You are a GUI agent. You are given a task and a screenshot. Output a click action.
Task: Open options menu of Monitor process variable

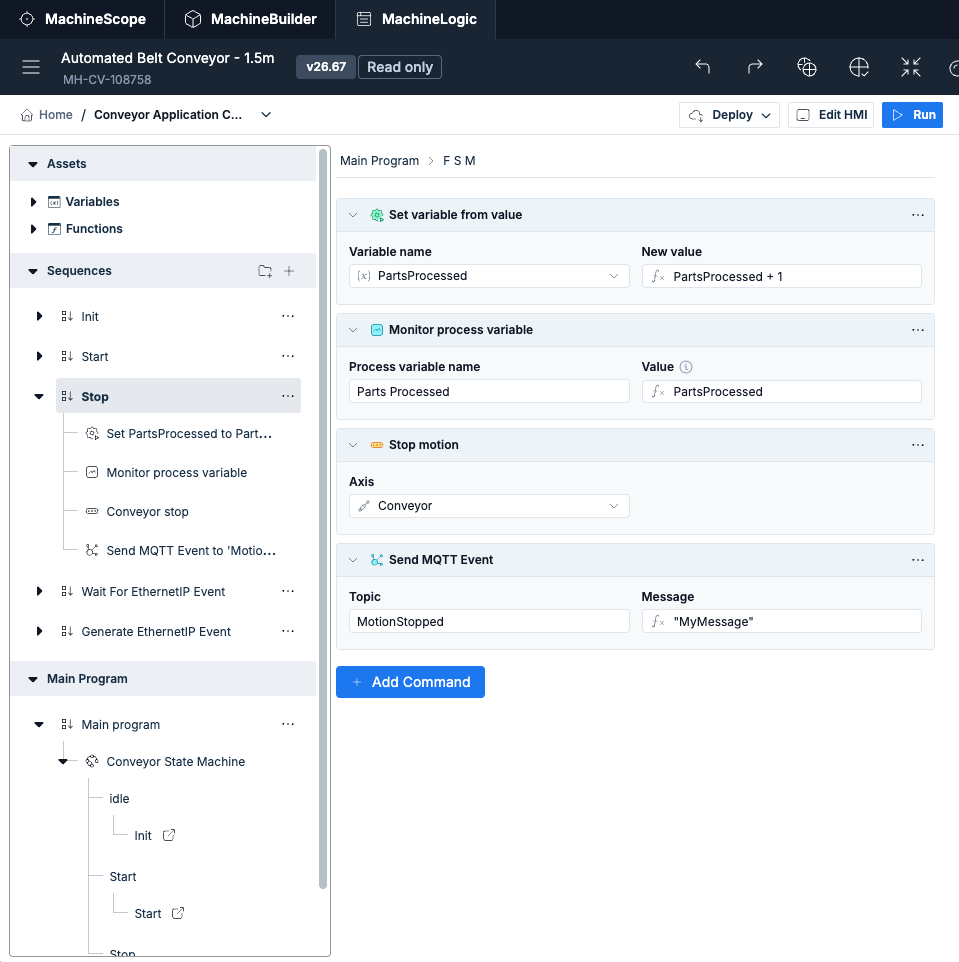[917, 330]
